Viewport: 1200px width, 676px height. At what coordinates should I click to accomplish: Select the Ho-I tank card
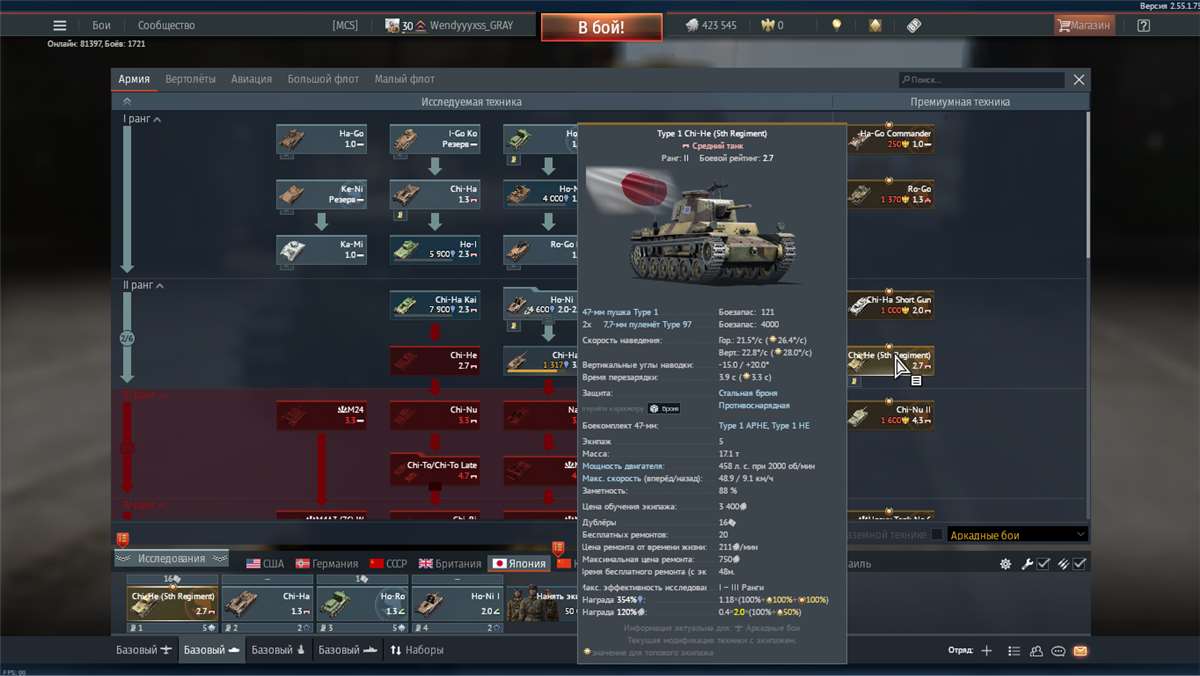pyautogui.click(x=435, y=249)
